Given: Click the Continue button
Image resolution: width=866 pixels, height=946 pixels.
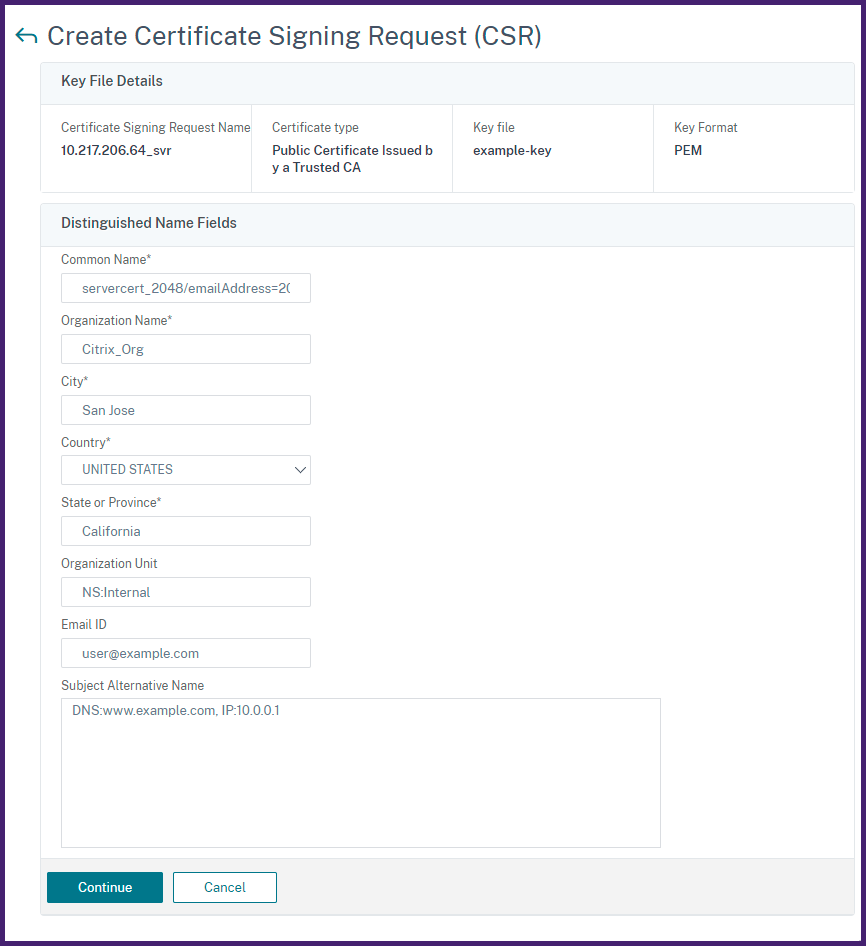Looking at the screenshot, I should [105, 887].
